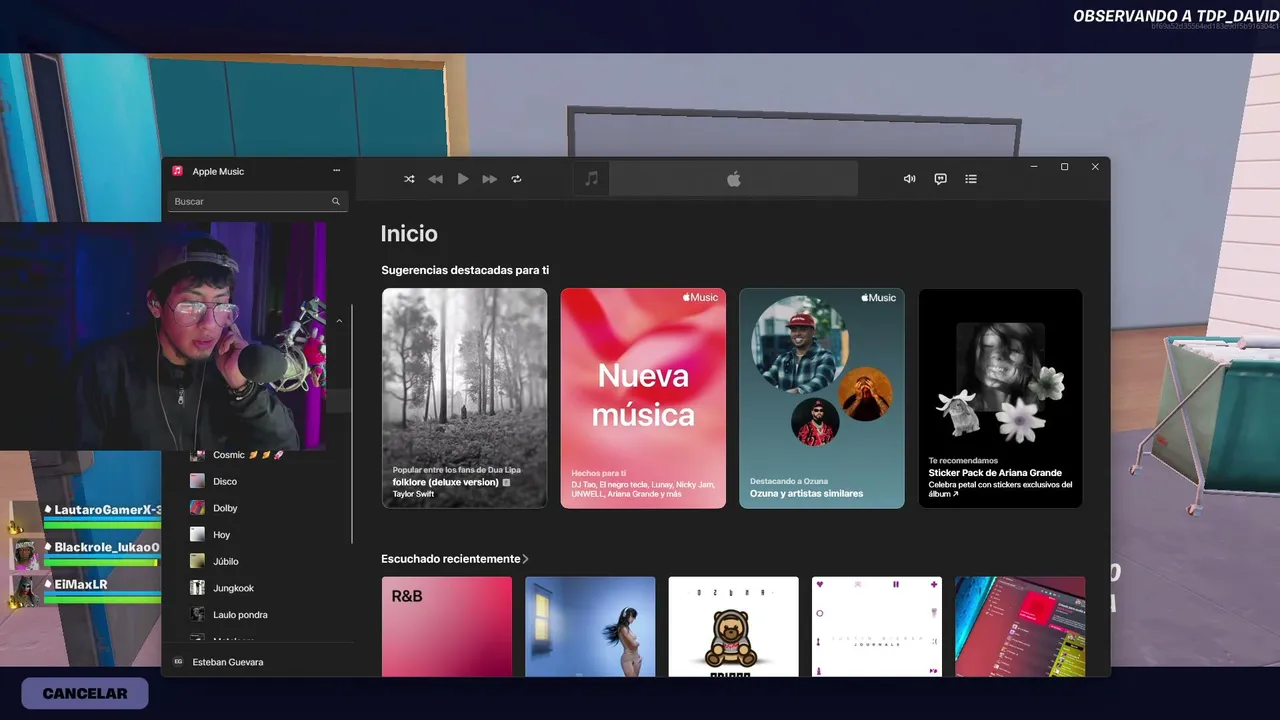Click the Jungkook playlist cover icon
Viewport: 1280px width, 720px height.
(x=198, y=588)
